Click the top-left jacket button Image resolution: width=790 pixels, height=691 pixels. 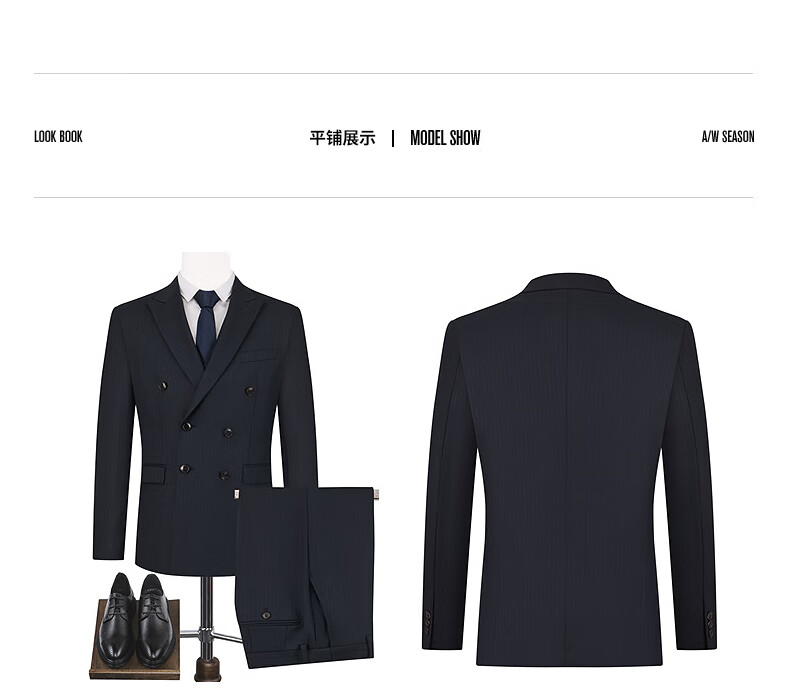point(163,386)
